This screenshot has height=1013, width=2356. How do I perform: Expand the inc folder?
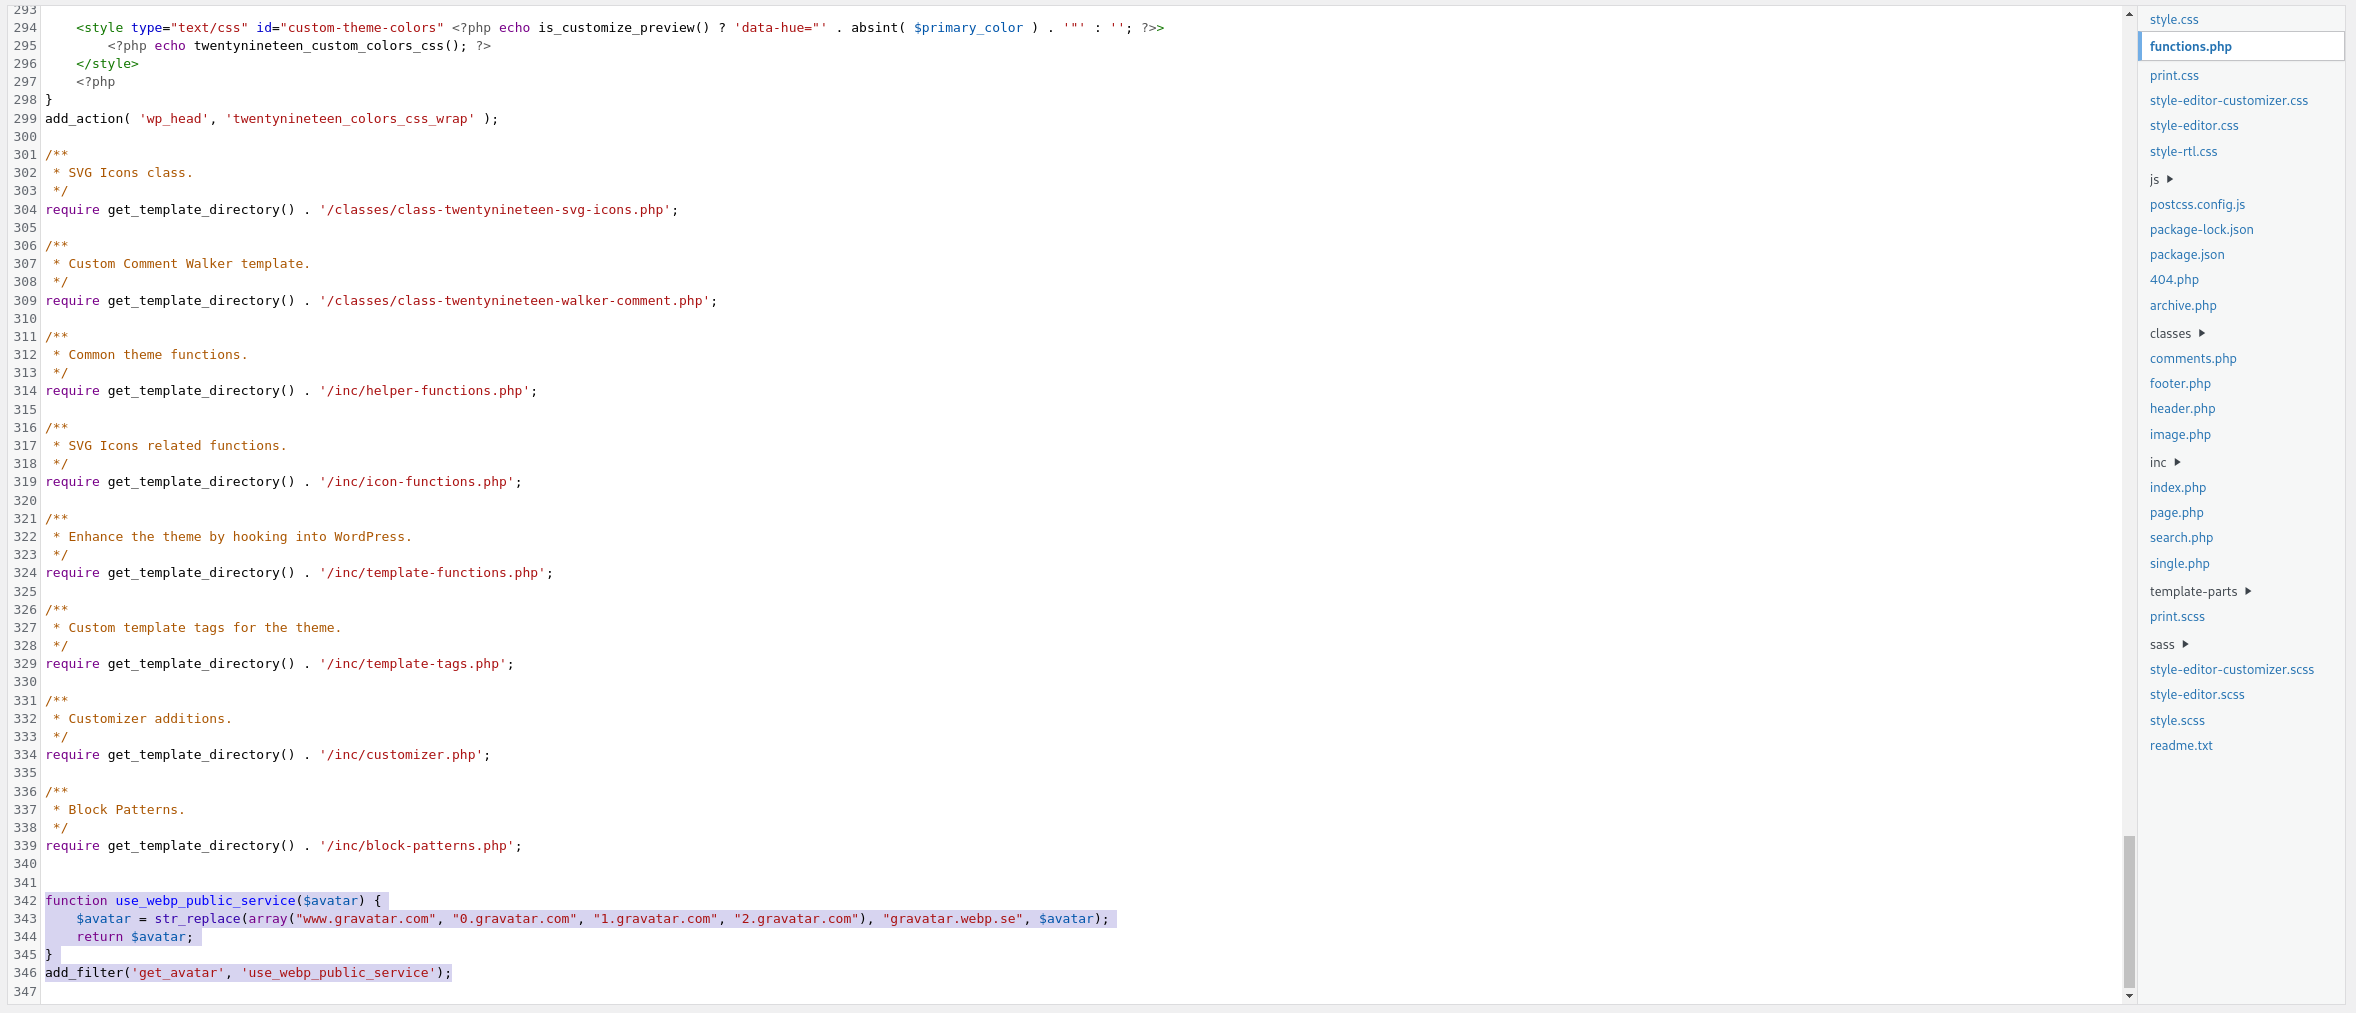[2162, 462]
